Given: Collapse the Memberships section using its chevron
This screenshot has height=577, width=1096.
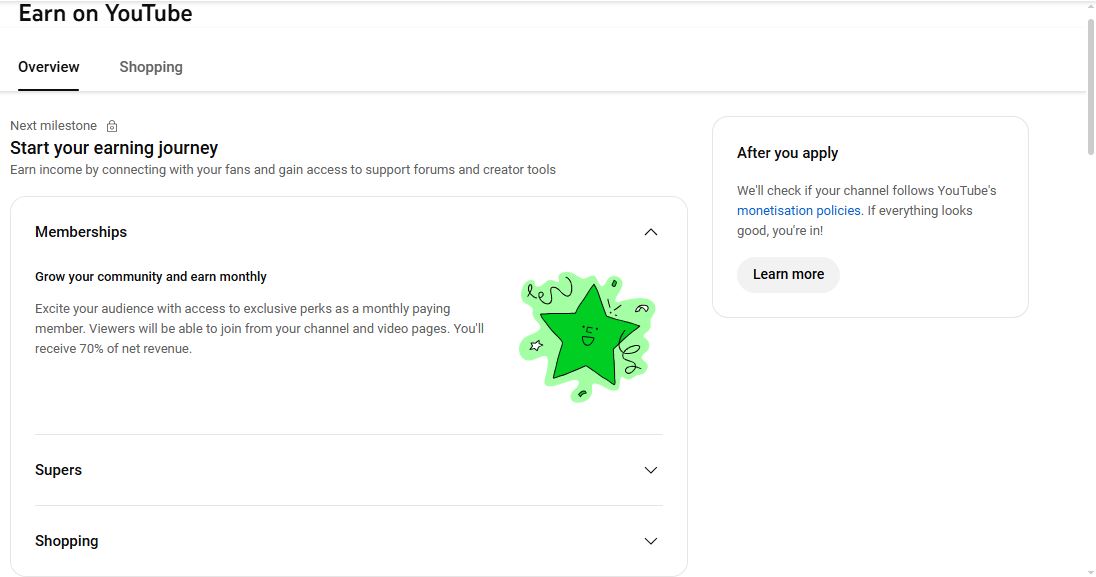Looking at the screenshot, I should [x=651, y=232].
